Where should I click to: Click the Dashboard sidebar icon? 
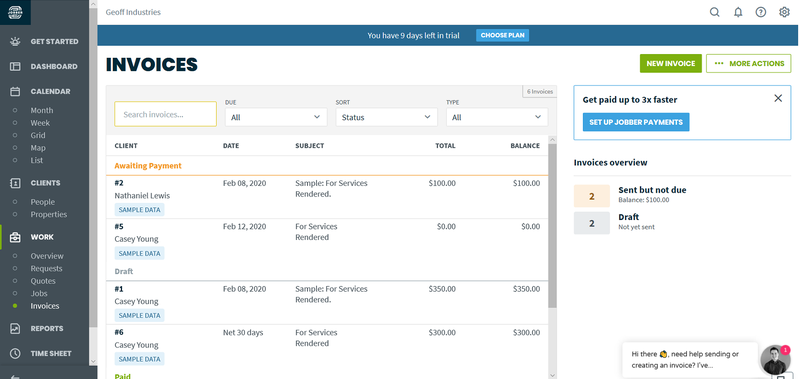click(15, 66)
